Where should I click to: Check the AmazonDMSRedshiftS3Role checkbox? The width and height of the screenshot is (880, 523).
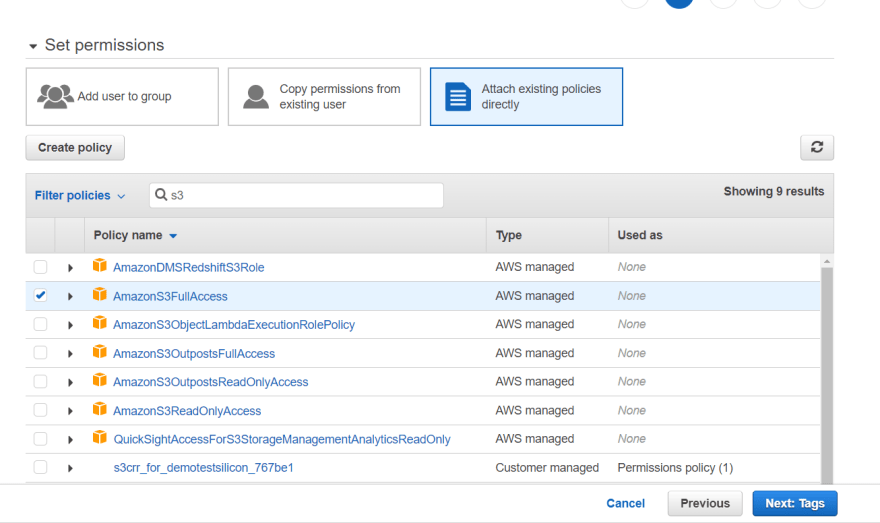click(x=40, y=267)
